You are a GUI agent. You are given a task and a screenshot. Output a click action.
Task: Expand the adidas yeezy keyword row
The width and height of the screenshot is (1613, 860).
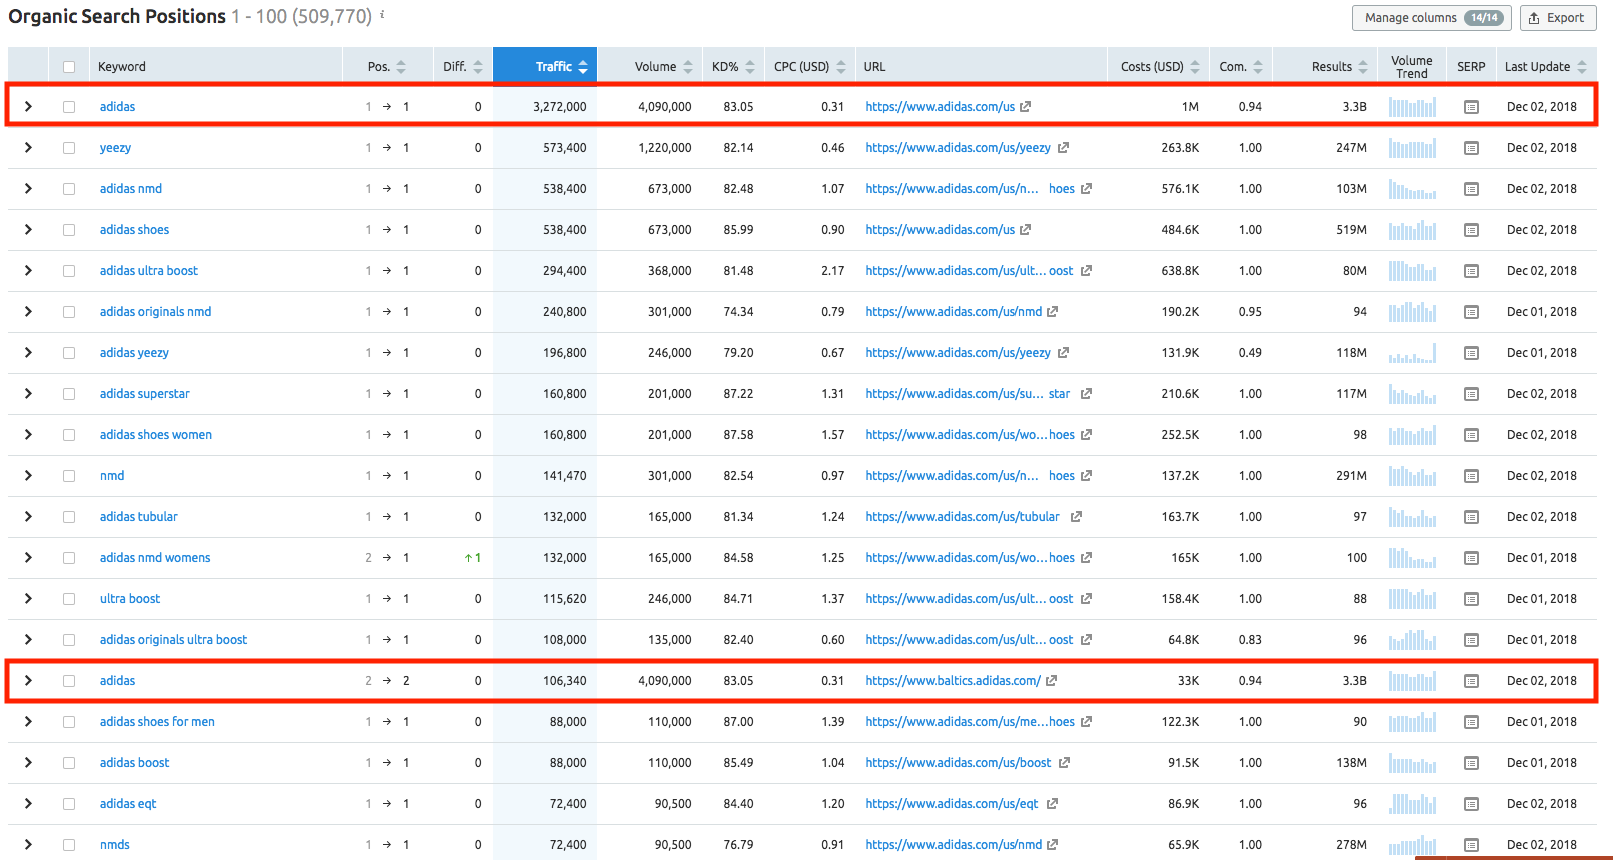coord(28,352)
